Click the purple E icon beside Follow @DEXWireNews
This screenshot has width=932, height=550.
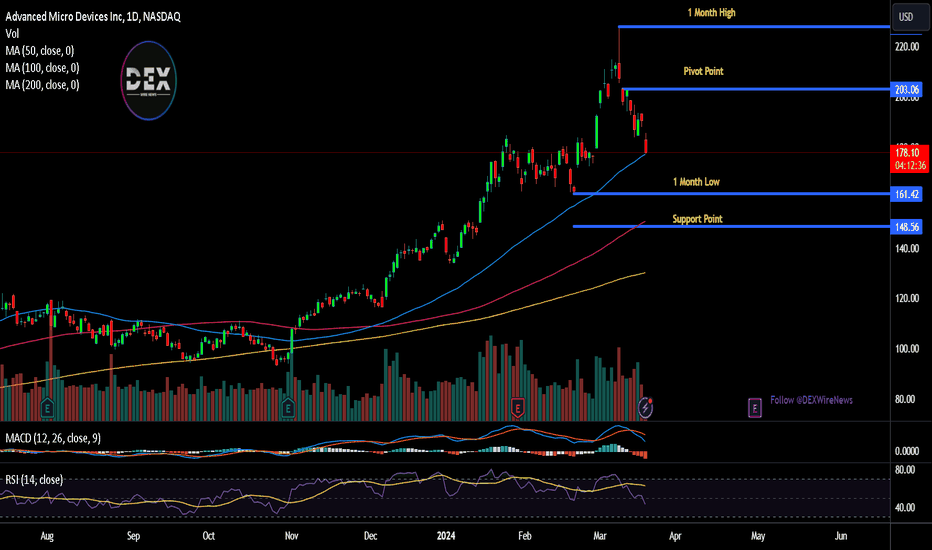click(754, 408)
